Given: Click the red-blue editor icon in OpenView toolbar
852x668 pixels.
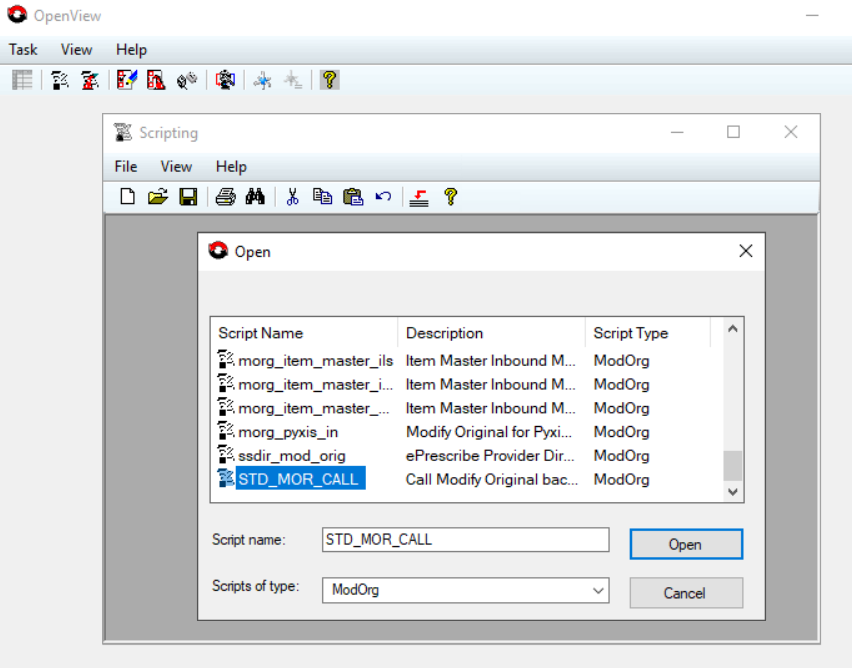Looking at the screenshot, I should point(127,80).
